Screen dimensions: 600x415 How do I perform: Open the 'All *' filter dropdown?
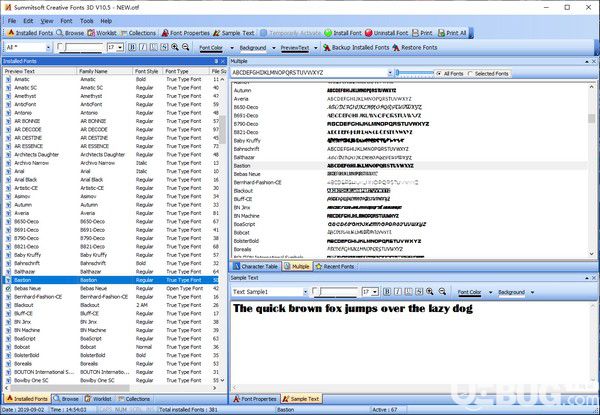[48, 47]
